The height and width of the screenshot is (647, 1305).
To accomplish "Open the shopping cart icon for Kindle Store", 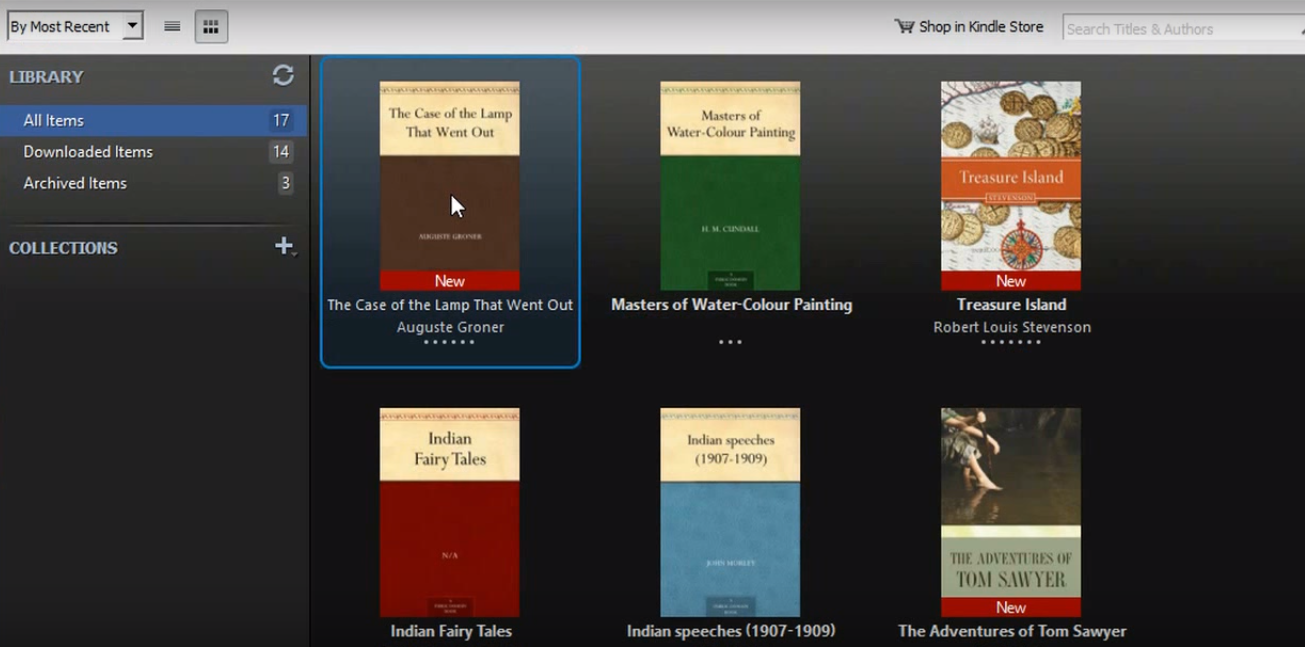I will [904, 27].
